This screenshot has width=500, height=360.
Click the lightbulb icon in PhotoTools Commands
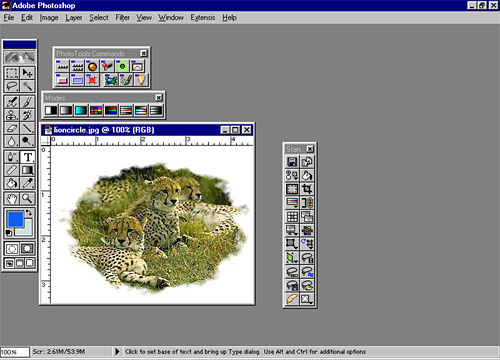click(141, 80)
